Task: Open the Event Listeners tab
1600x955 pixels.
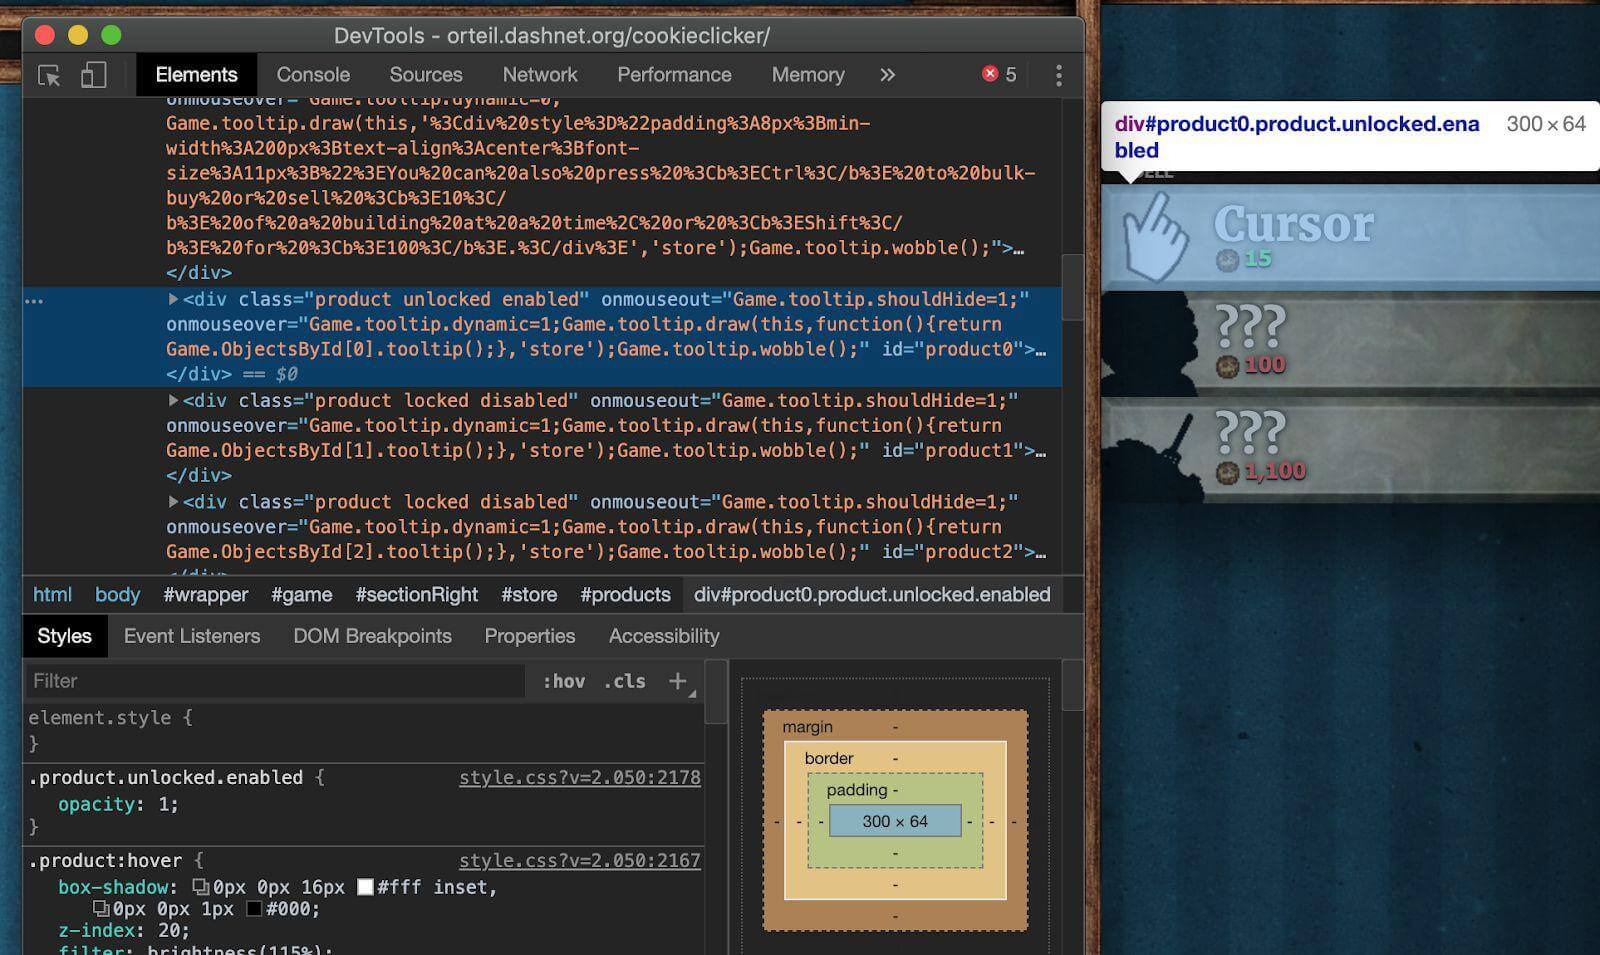Action: tap(192, 636)
